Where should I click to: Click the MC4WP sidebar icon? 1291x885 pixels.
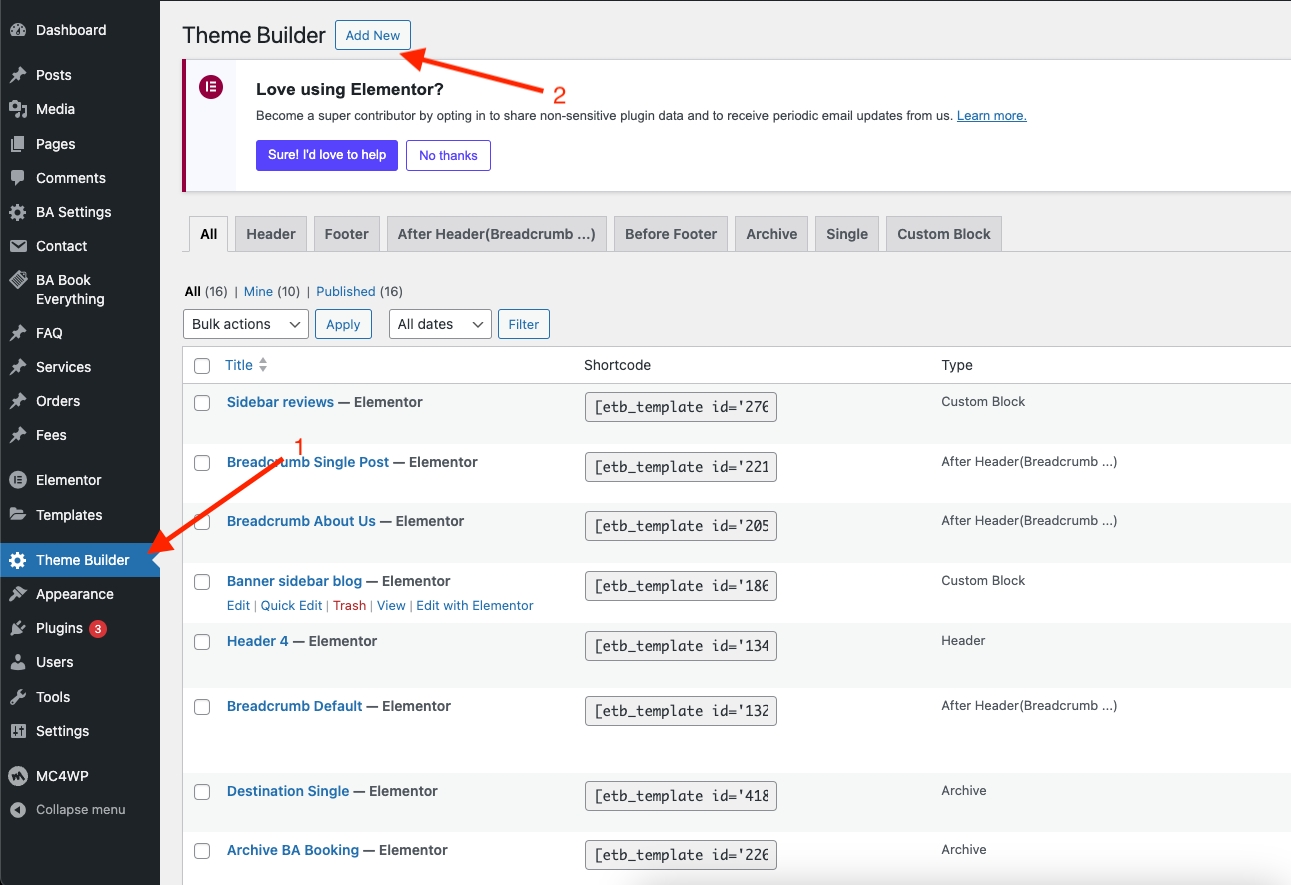pos(17,776)
